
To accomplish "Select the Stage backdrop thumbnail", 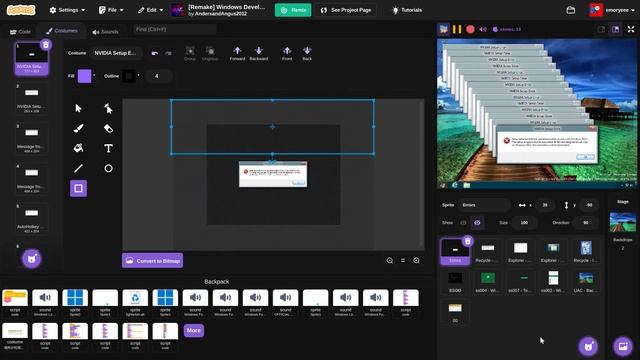I will coord(623,222).
